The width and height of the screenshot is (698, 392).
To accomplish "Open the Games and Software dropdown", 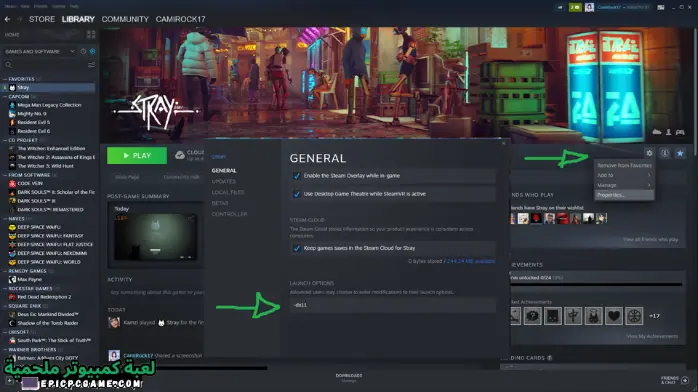I will (40, 52).
